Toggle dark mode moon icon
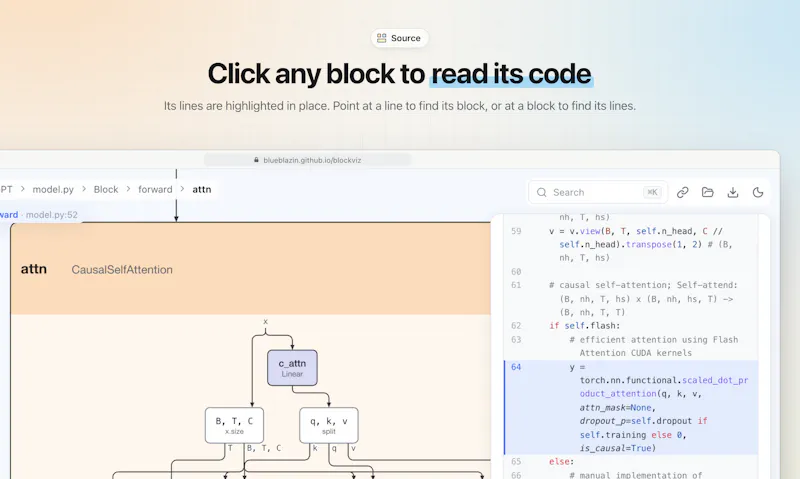This screenshot has width=800, height=479. 758,192
